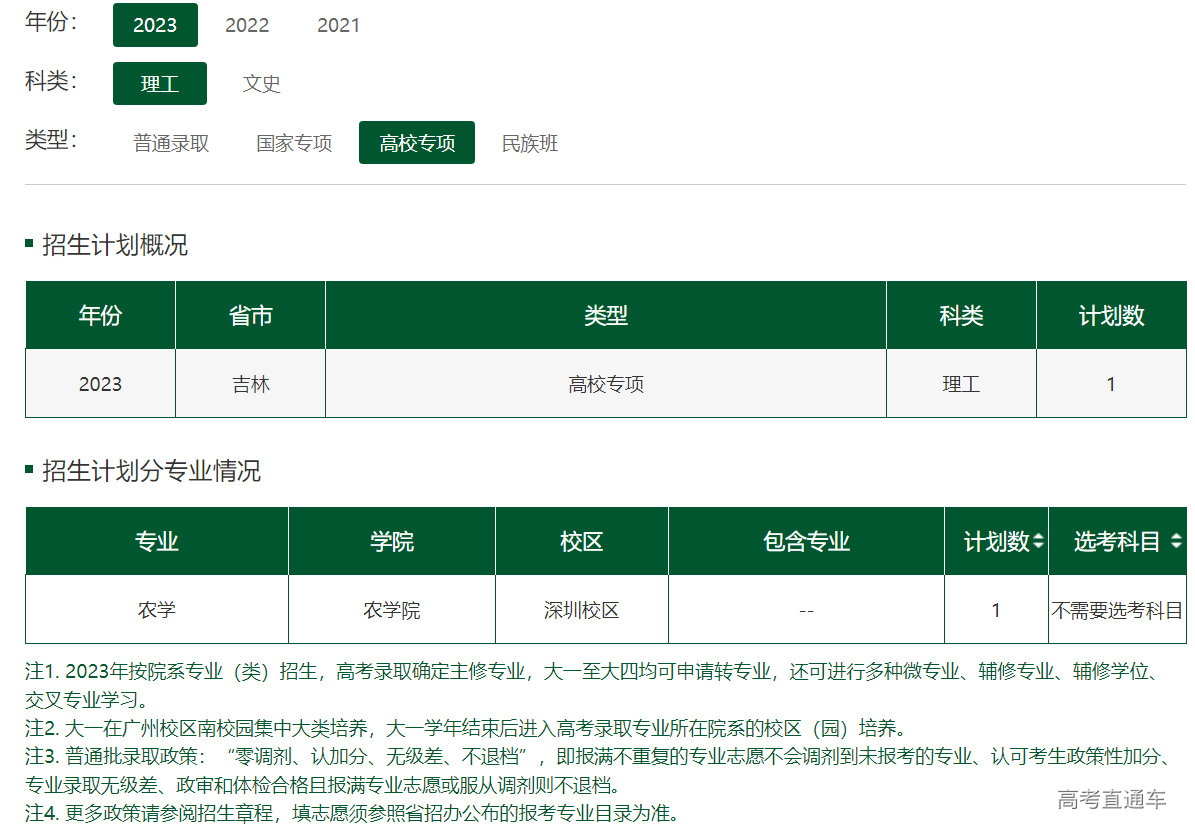Click the 不需要选考科目 cell
The height and width of the screenshot is (839, 1195).
pyautogui.click(x=1117, y=610)
